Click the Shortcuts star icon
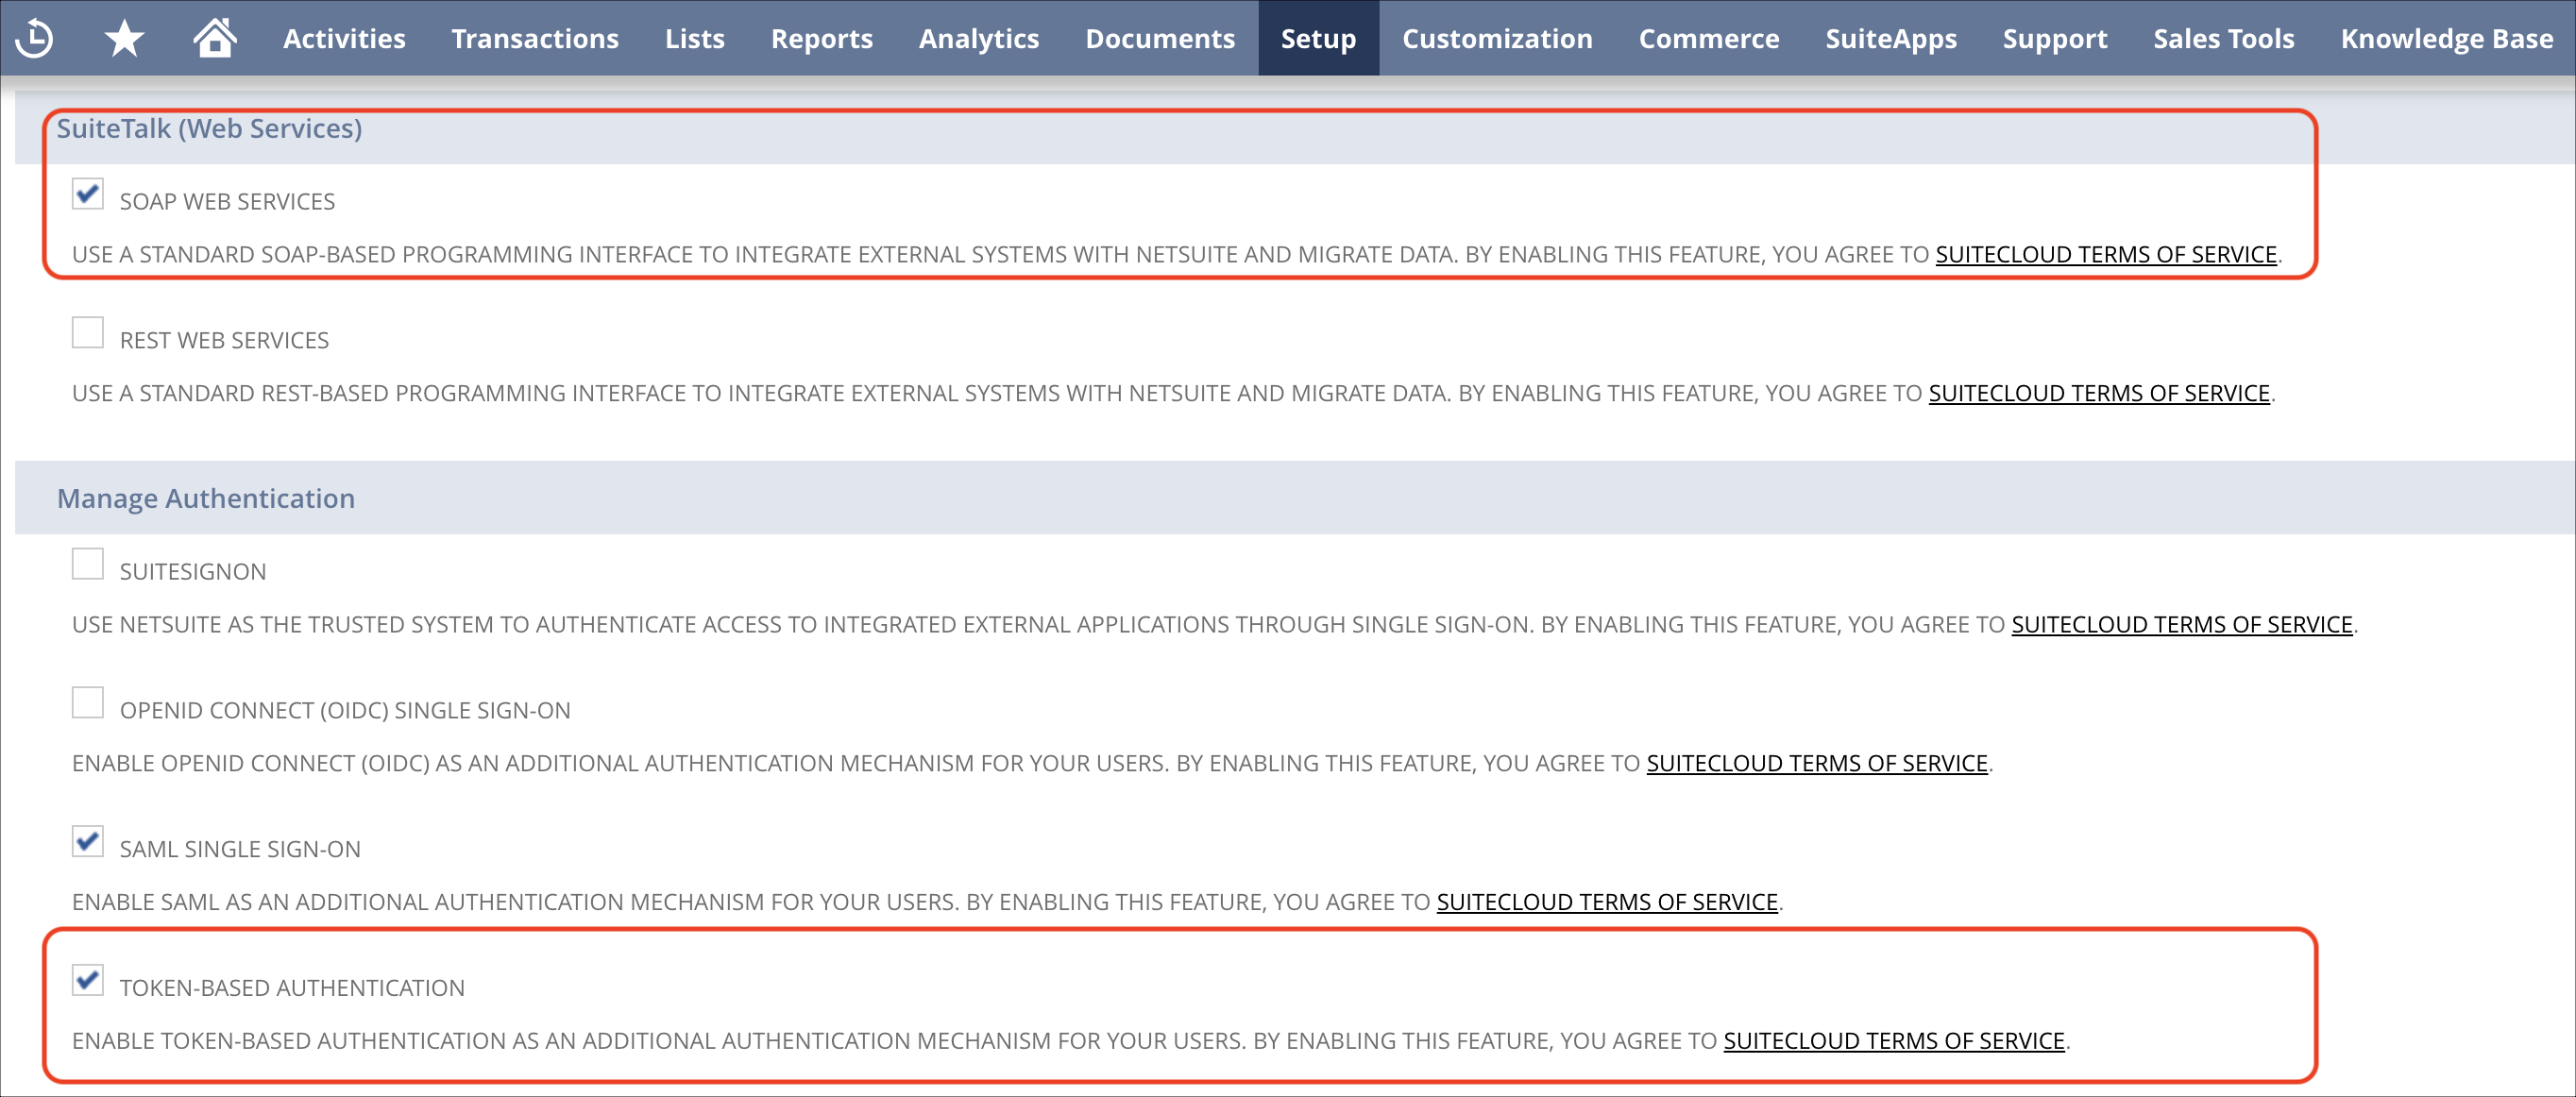Screen dimensions: 2576x1097 [x=124, y=38]
